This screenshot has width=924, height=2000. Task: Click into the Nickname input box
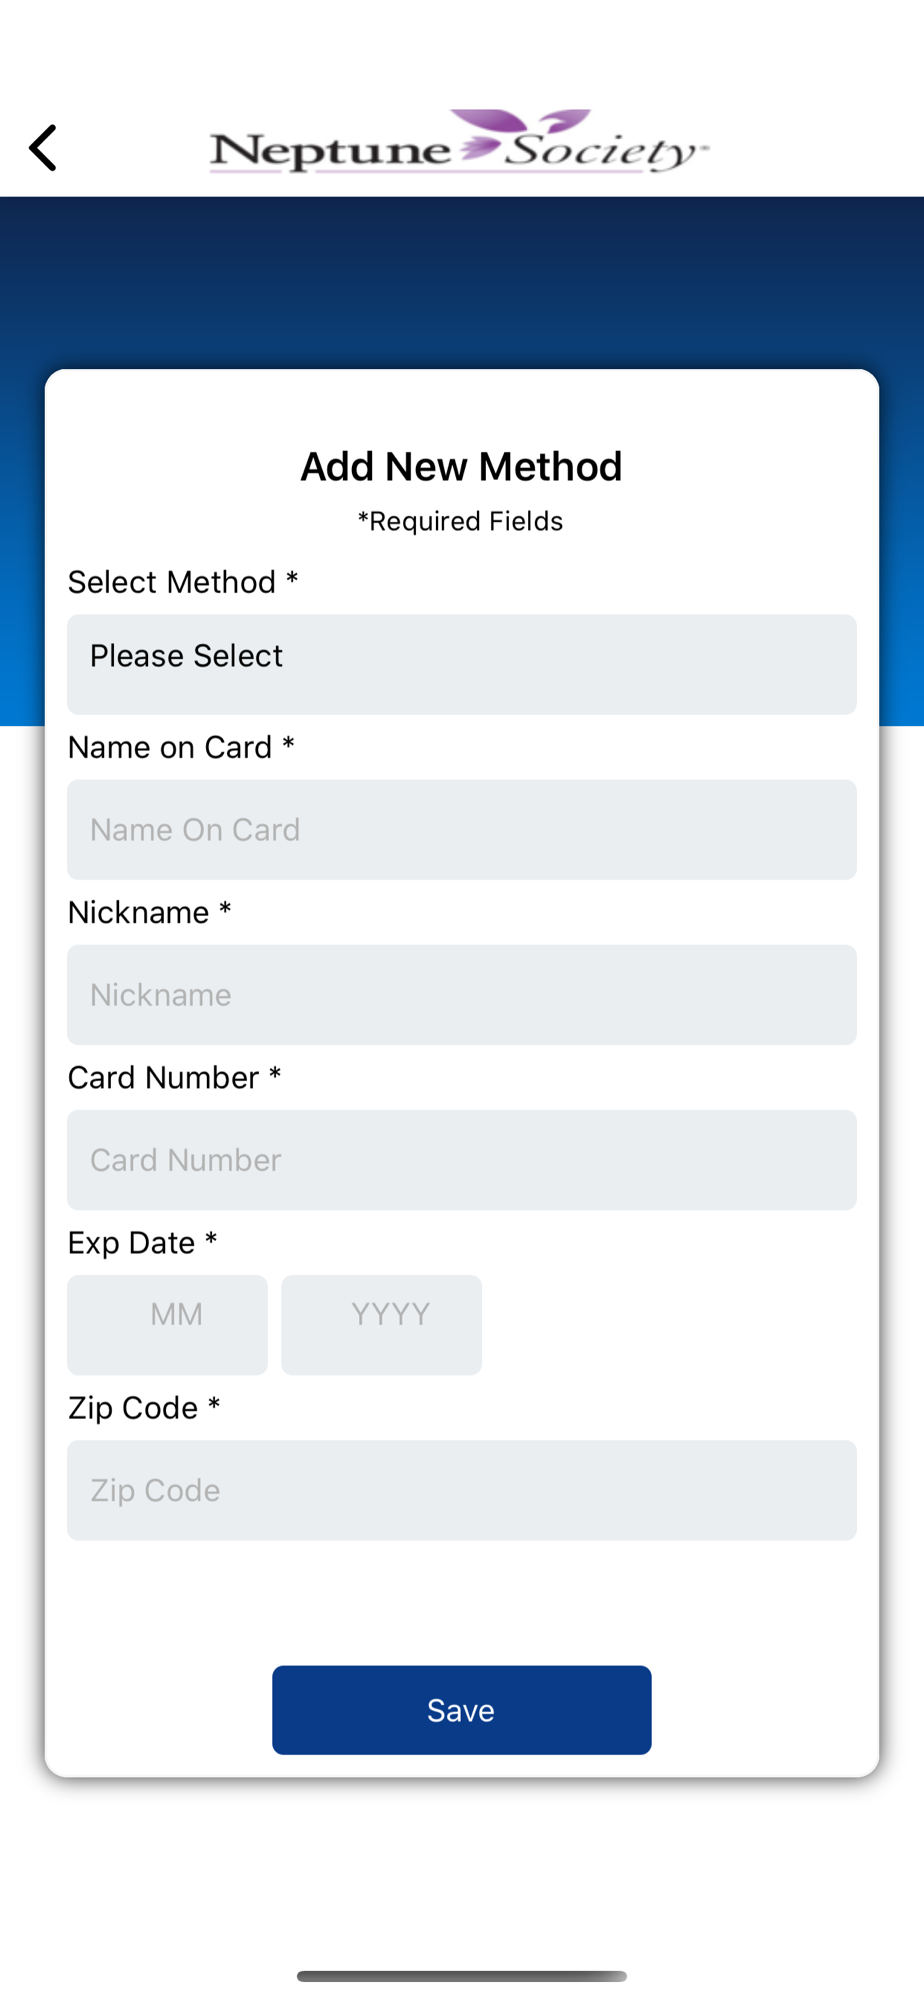pos(462,994)
